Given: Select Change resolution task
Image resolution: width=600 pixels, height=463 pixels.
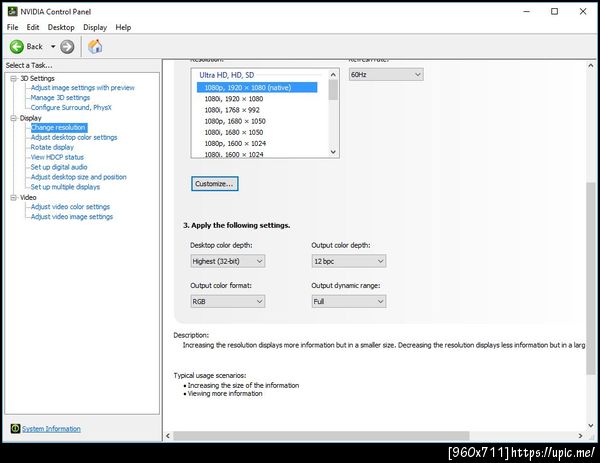Looking at the screenshot, I should tap(59, 127).
